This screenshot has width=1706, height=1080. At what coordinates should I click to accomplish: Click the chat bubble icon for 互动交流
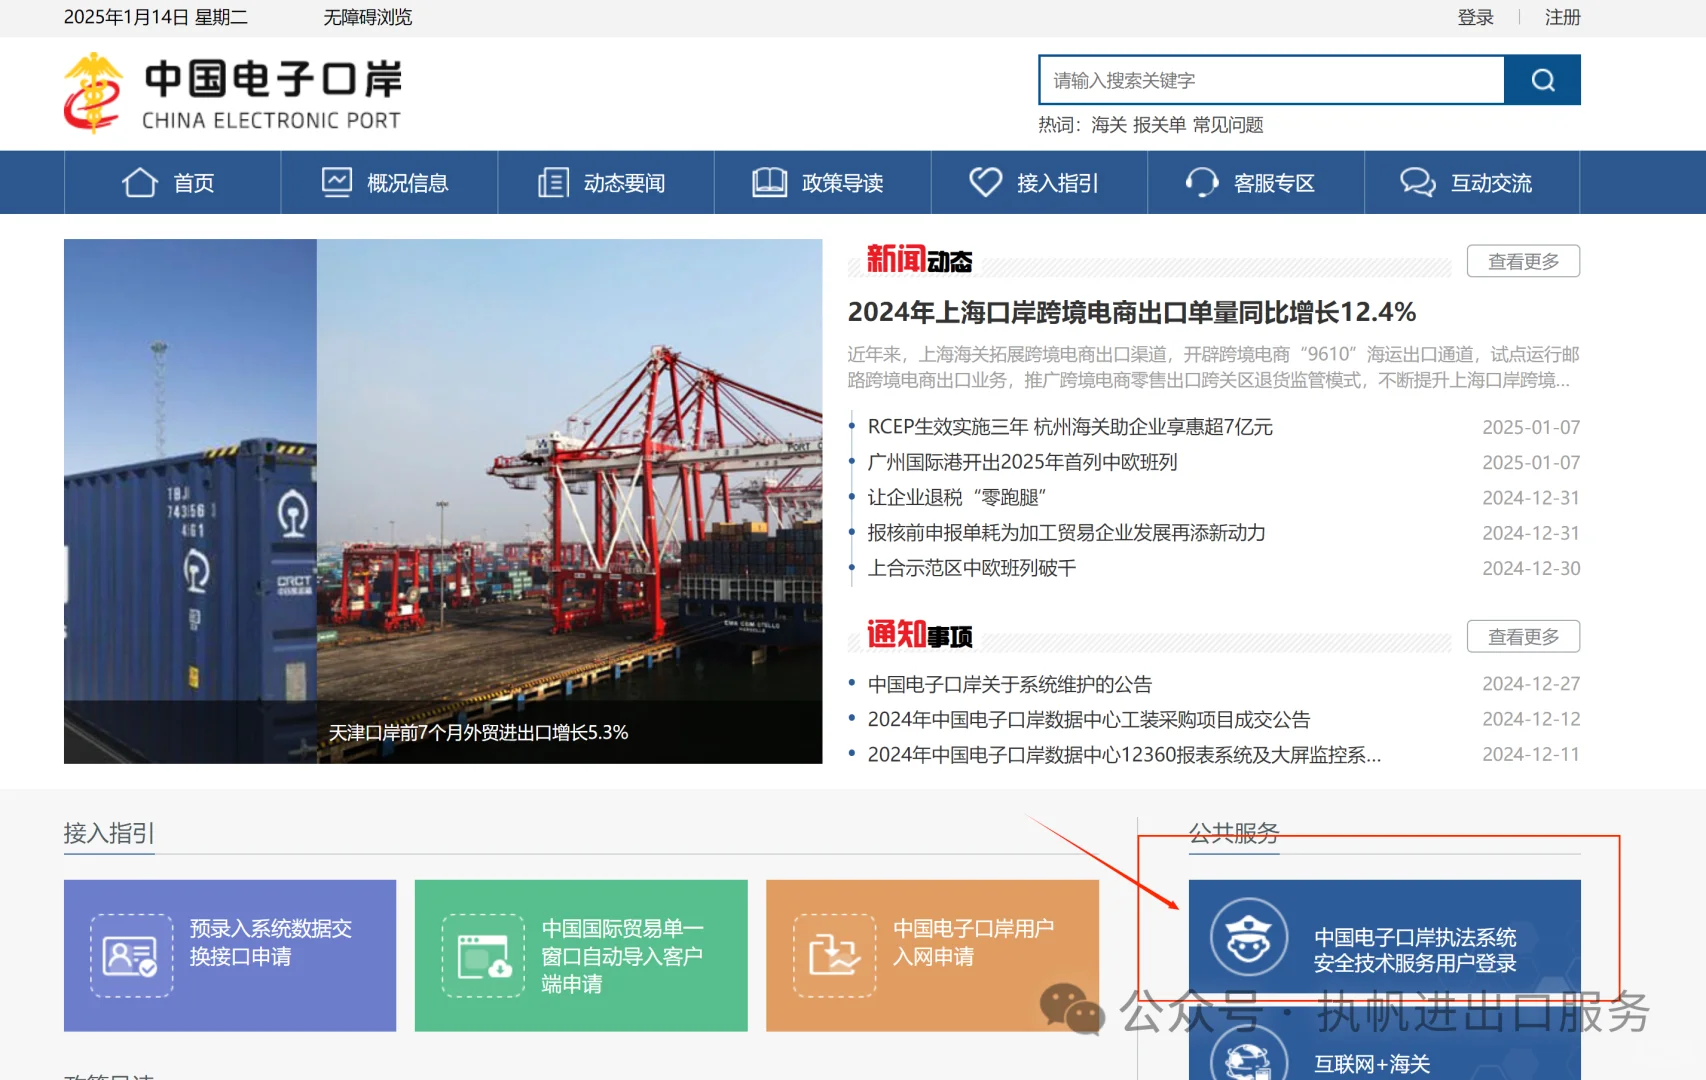pos(1417,182)
